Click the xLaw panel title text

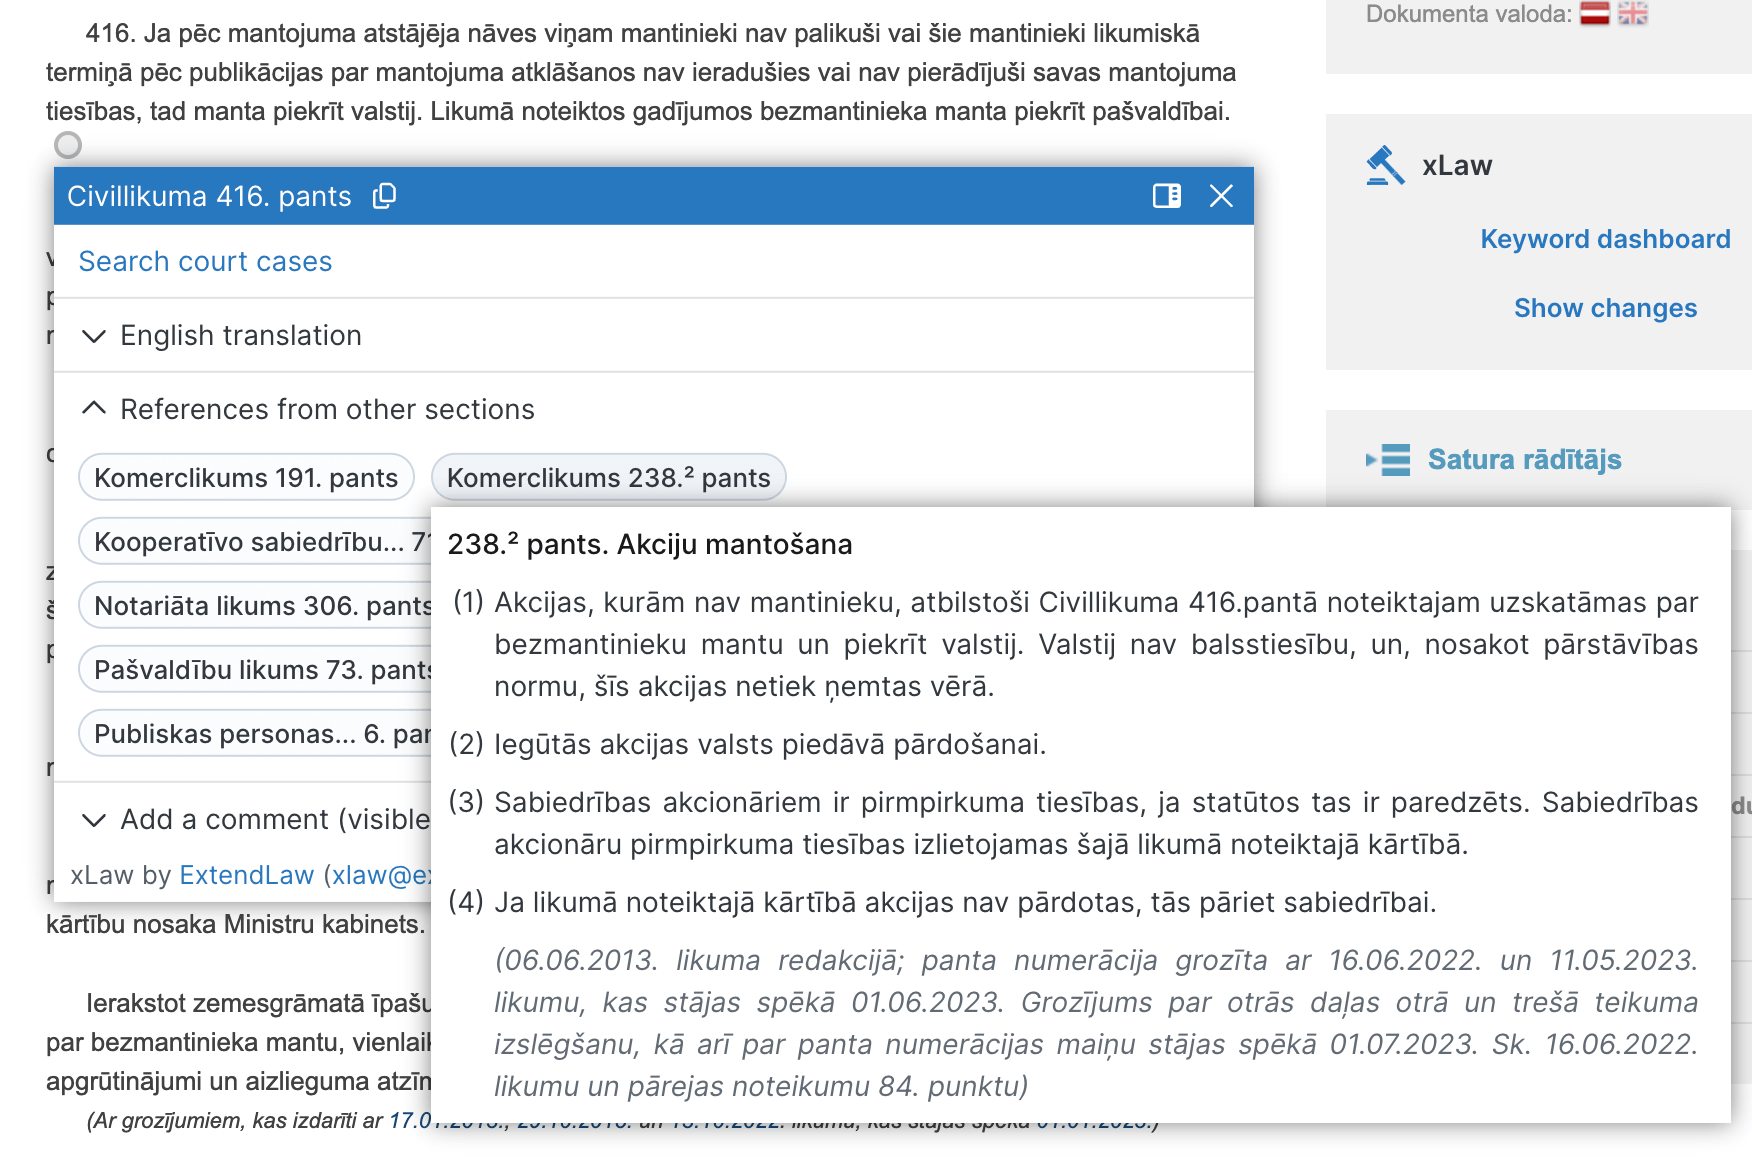pyautogui.click(x=1457, y=166)
